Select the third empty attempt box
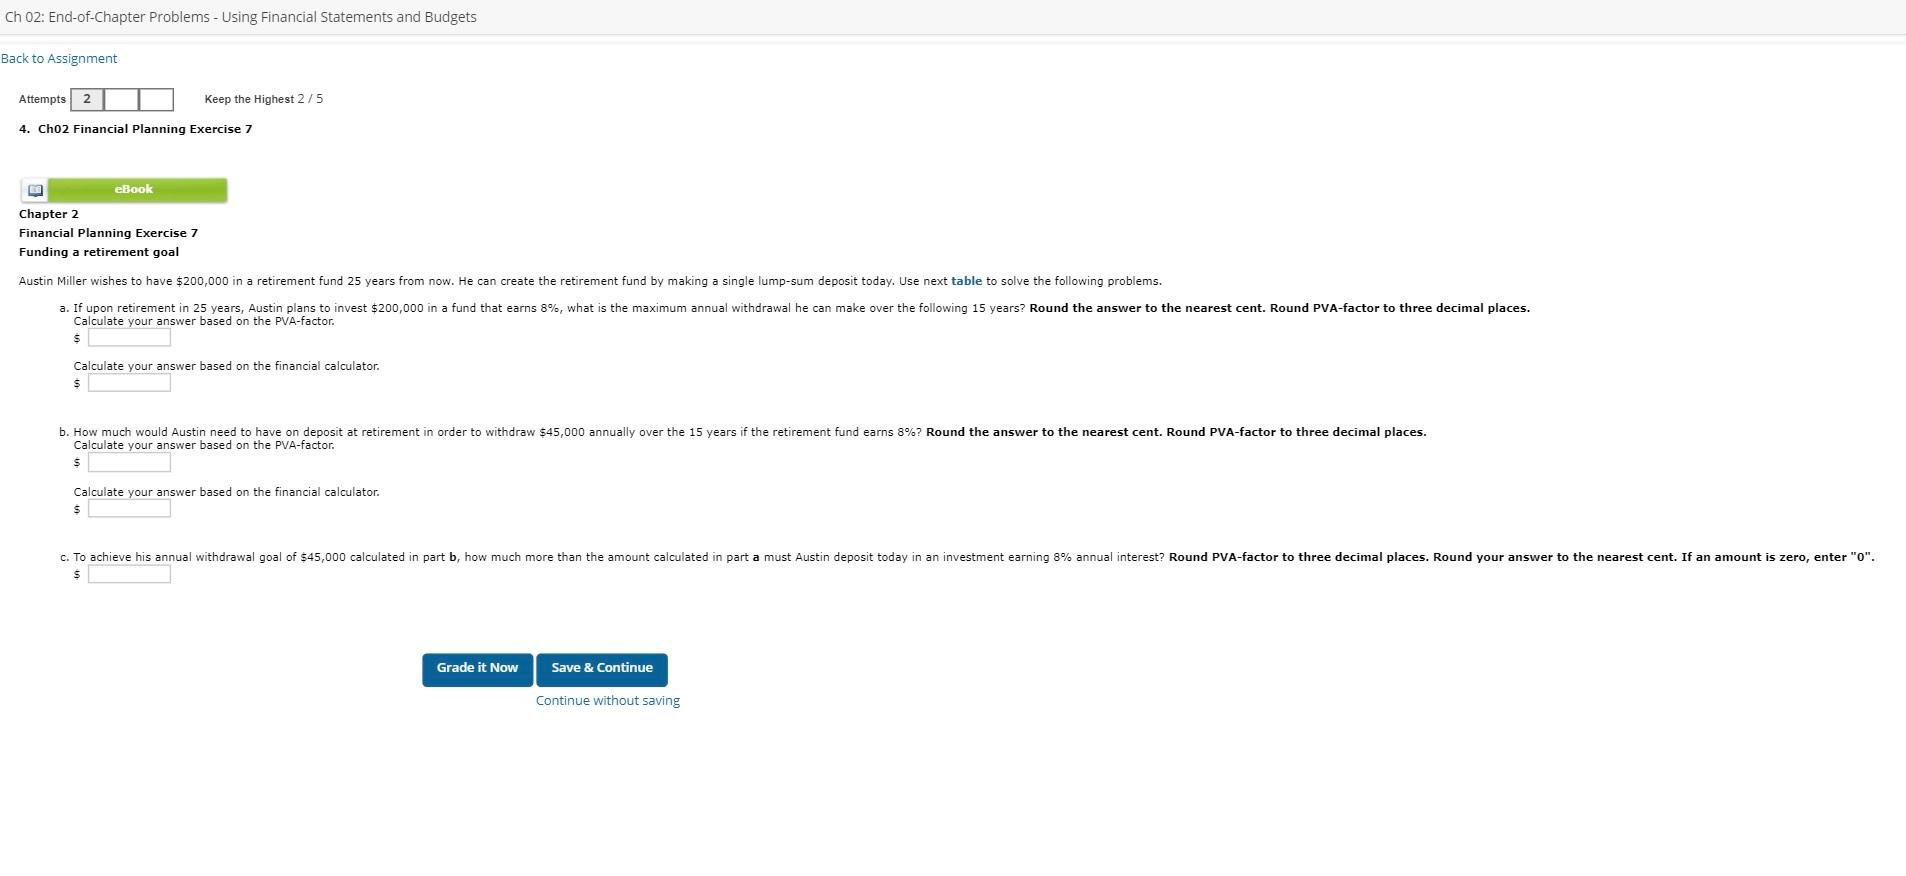Image resolution: width=1906 pixels, height=876 pixels. point(156,99)
